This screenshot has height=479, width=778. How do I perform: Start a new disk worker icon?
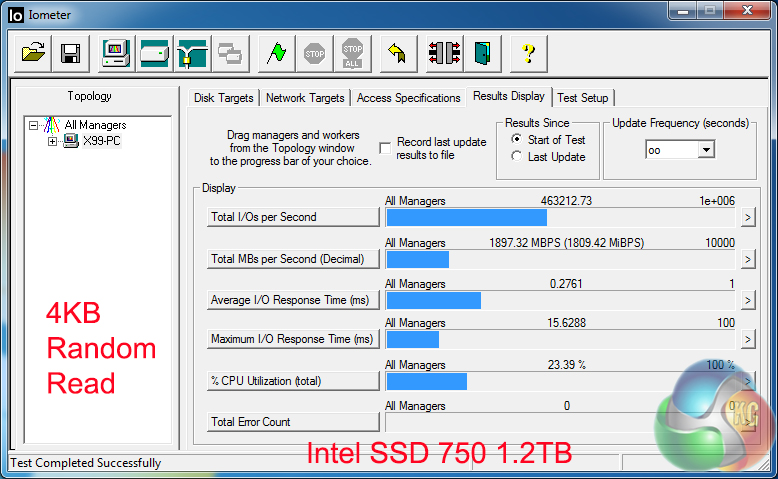tap(154, 53)
